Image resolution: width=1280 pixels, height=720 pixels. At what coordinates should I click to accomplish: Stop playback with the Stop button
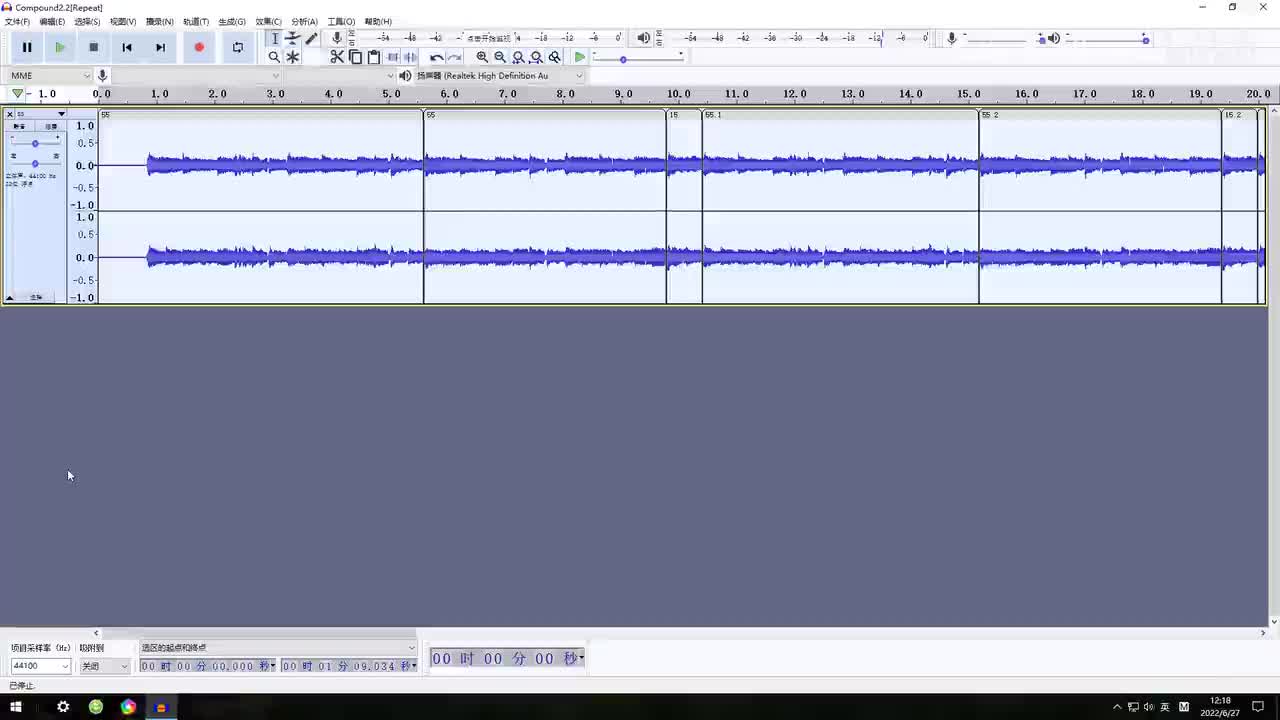pyautogui.click(x=94, y=47)
